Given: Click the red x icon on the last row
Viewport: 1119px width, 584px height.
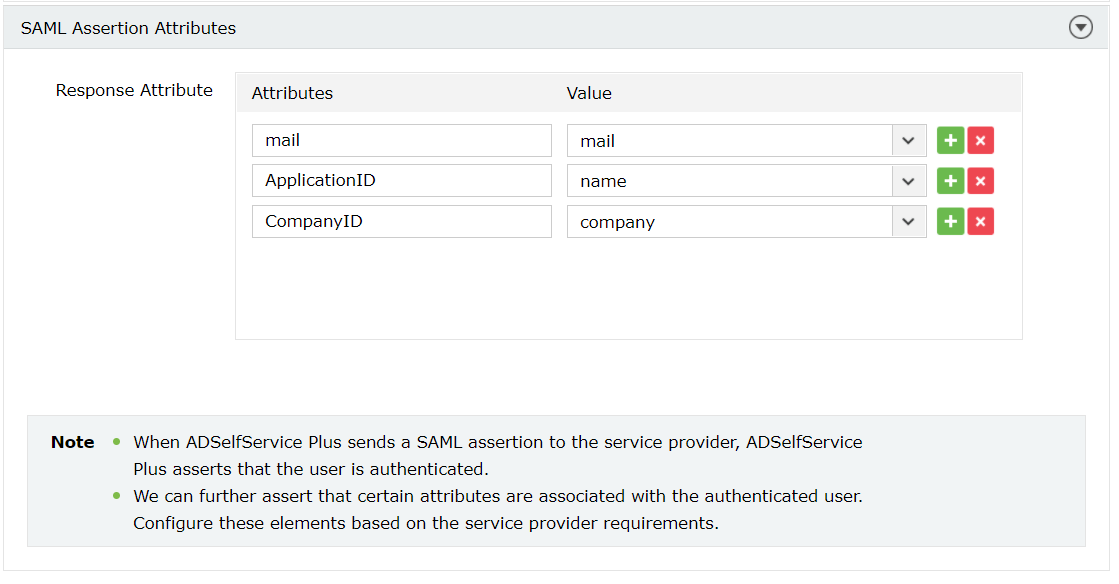Looking at the screenshot, I should click(x=981, y=221).
